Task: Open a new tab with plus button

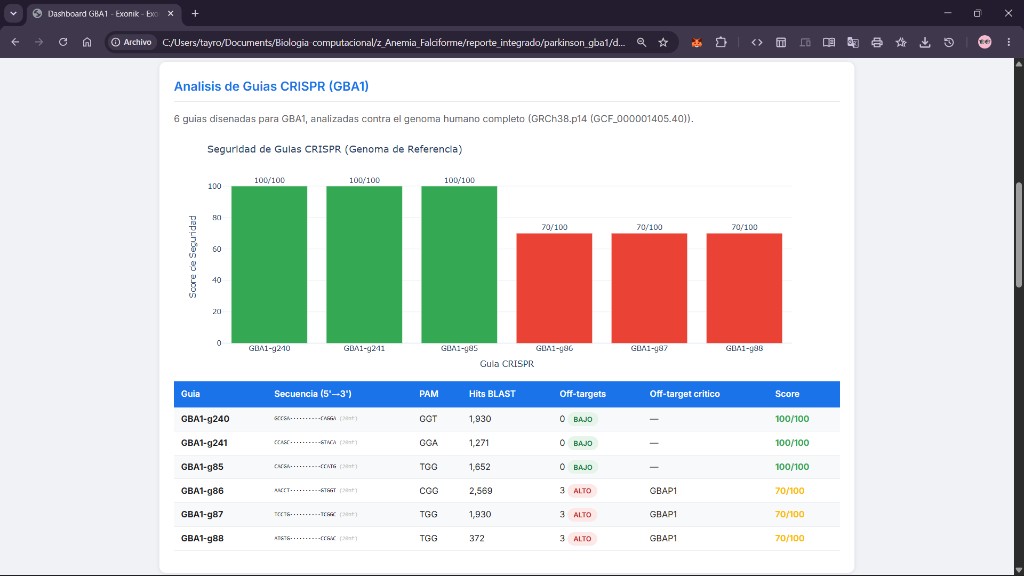Action: tap(195, 13)
